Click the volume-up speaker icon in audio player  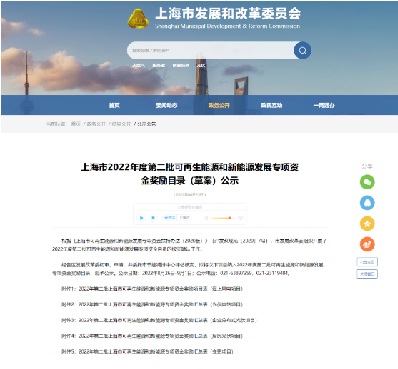(240, 218)
